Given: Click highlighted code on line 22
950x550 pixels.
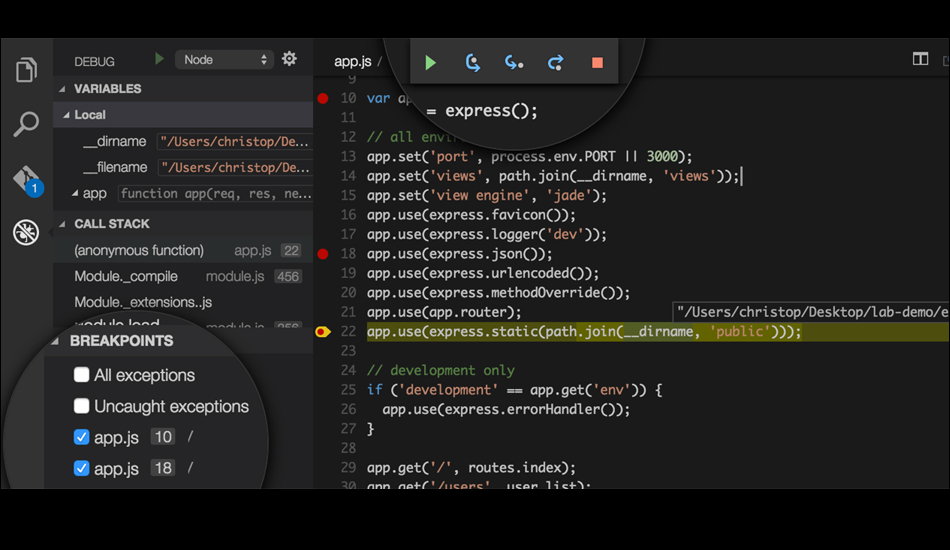Looking at the screenshot, I should click(x=584, y=331).
